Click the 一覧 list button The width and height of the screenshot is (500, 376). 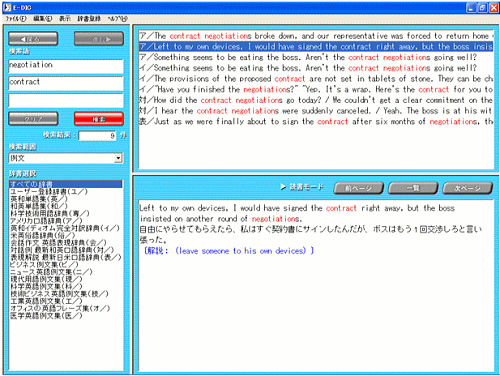(413, 188)
